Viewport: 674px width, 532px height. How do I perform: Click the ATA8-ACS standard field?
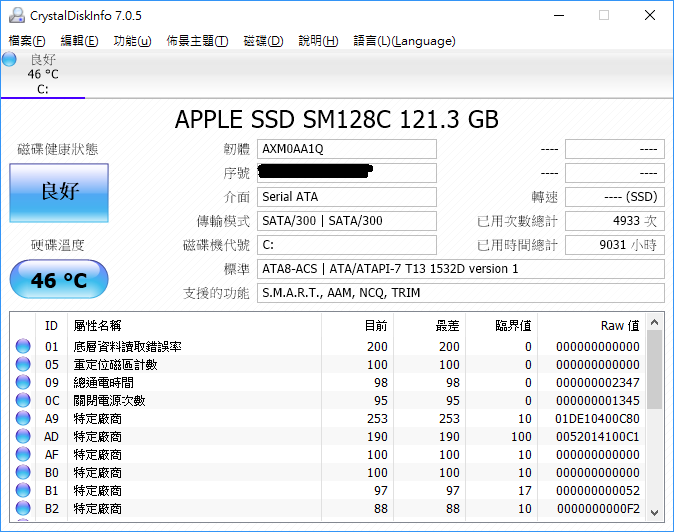point(461,269)
